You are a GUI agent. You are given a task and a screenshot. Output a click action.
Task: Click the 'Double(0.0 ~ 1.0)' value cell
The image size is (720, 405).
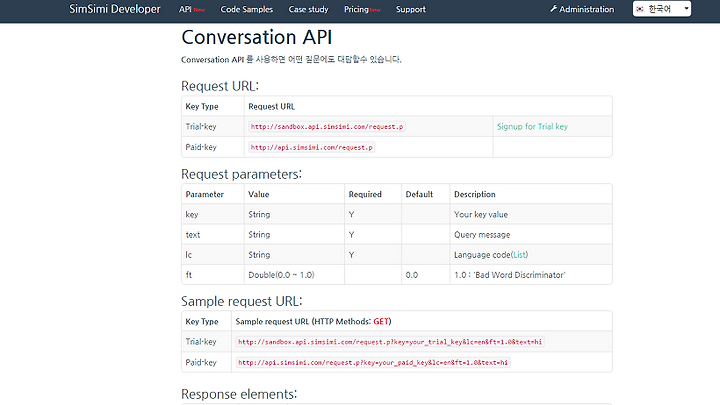294,275
